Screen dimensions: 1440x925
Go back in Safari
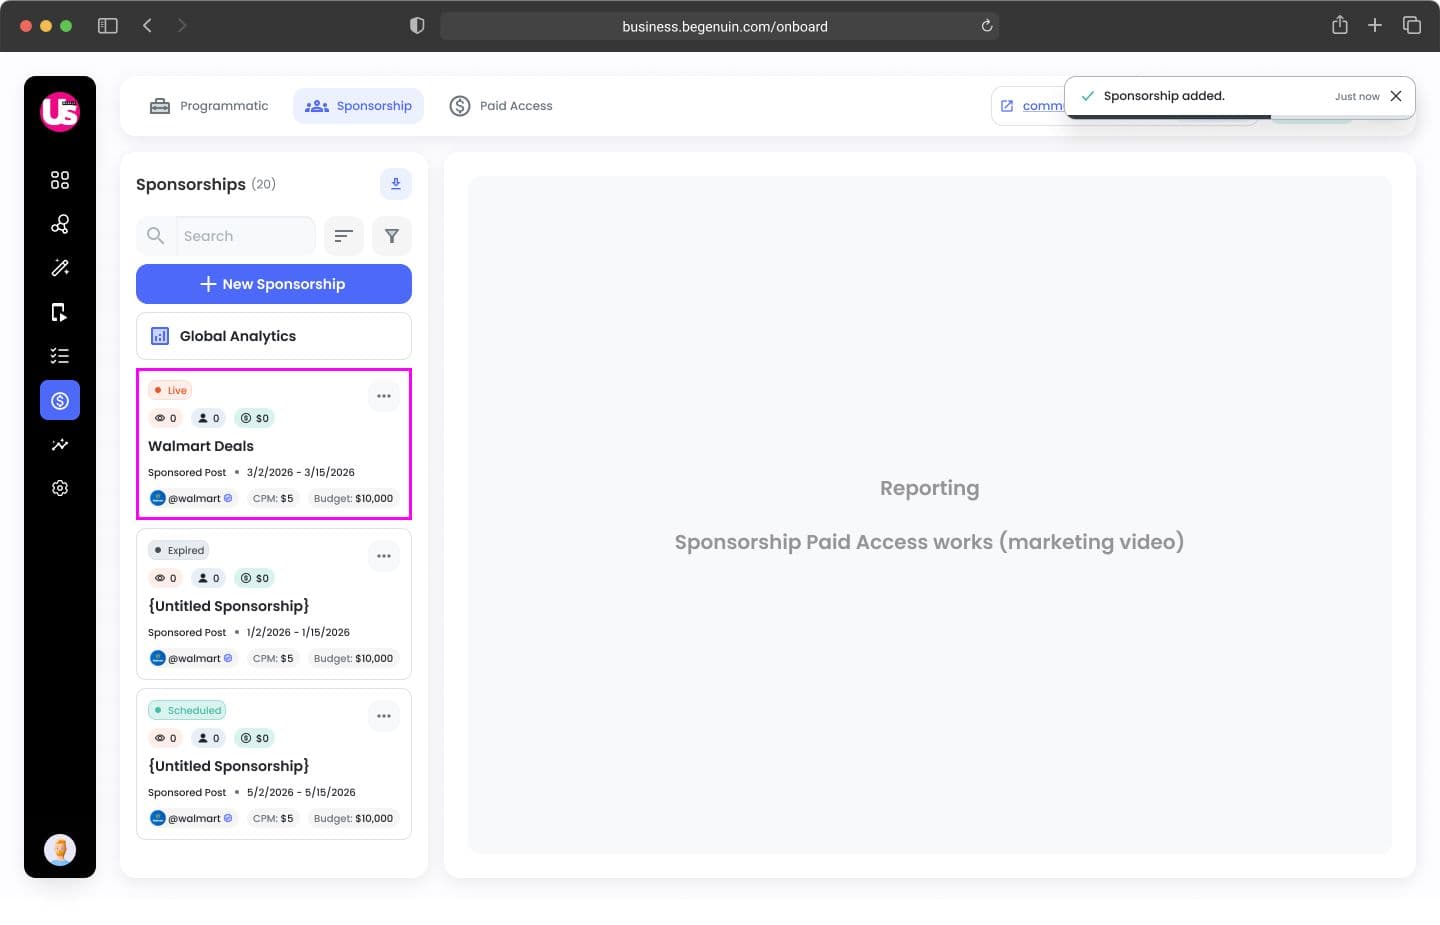[147, 26]
